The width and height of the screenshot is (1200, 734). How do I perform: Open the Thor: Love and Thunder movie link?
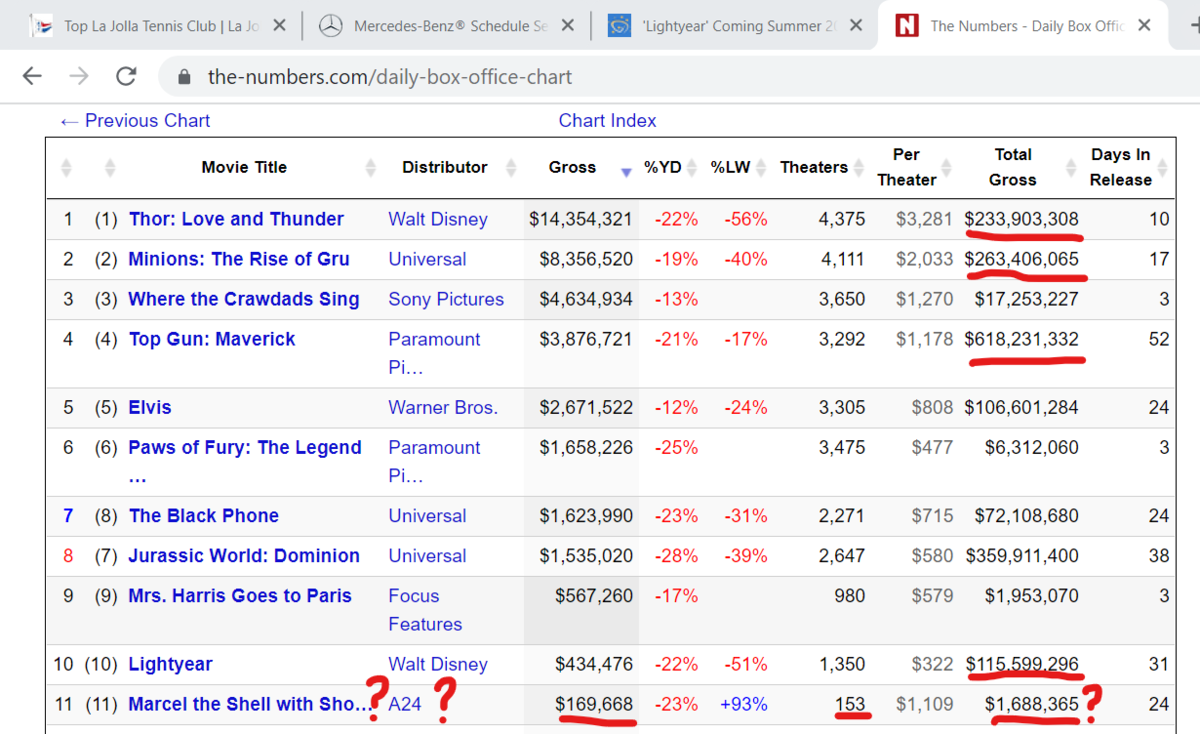coord(236,219)
